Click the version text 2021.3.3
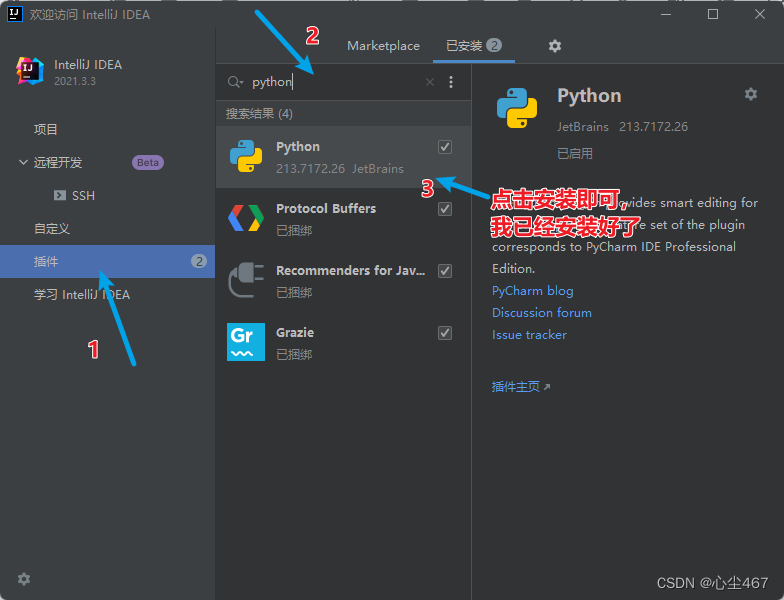784x600 pixels. tap(75, 81)
